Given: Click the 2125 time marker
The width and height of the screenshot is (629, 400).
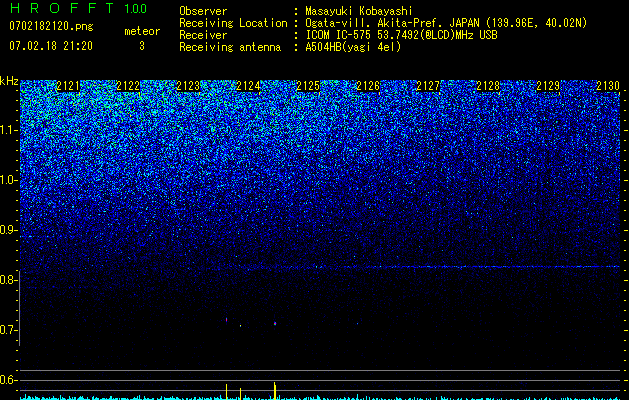Looking at the screenshot, I should click(x=308, y=86).
